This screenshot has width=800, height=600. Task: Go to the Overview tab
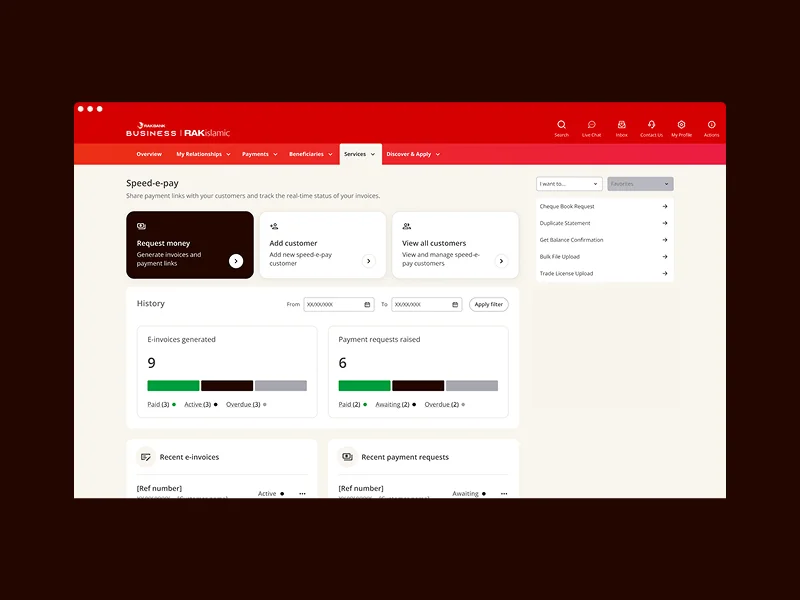(149, 154)
